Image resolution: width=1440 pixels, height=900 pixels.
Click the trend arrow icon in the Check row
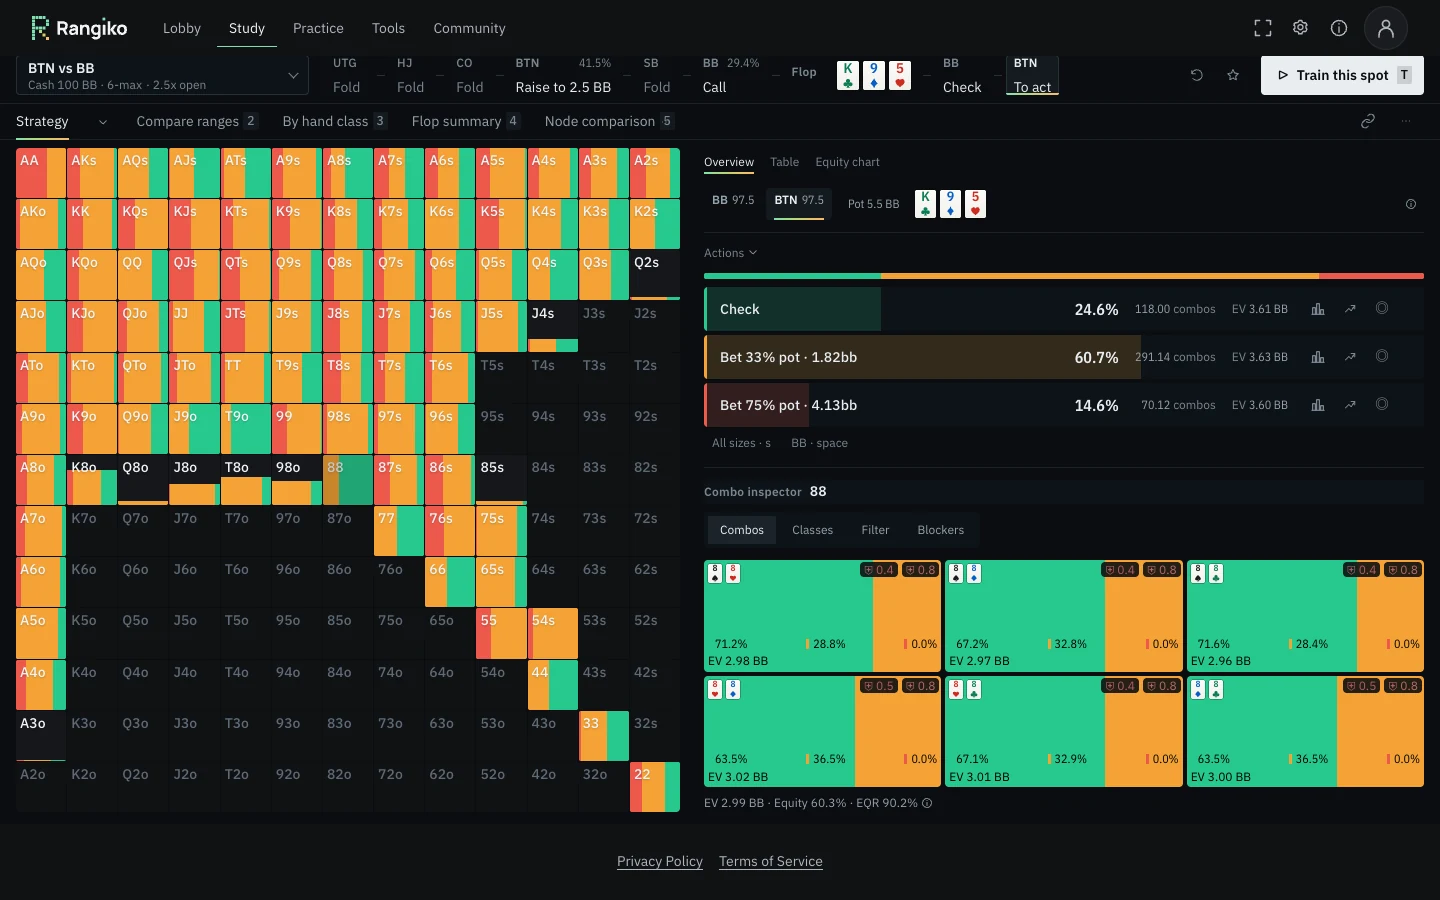tap(1350, 309)
